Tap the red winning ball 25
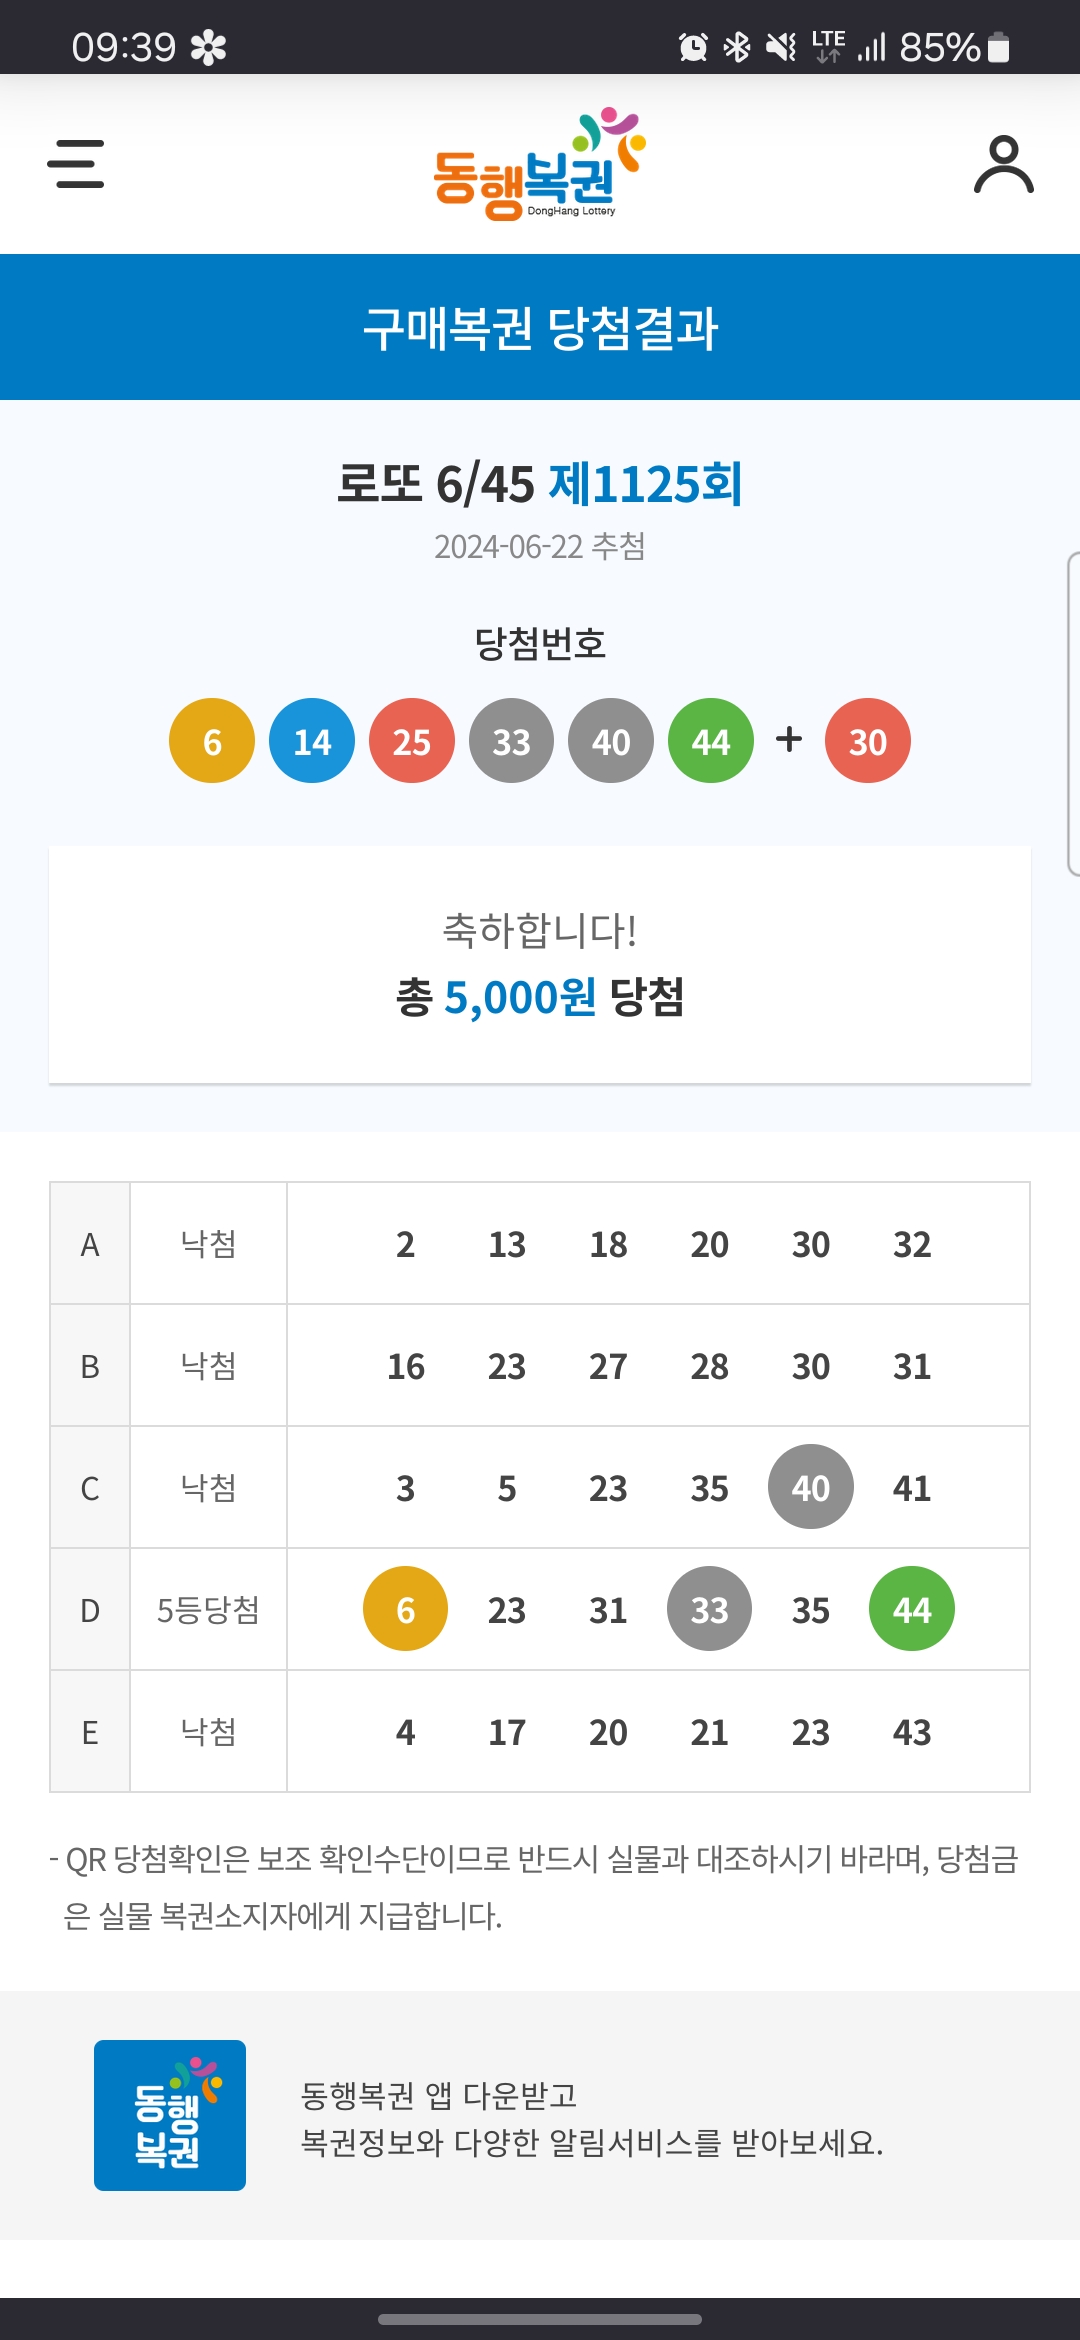The height and width of the screenshot is (2340, 1080). pos(411,741)
